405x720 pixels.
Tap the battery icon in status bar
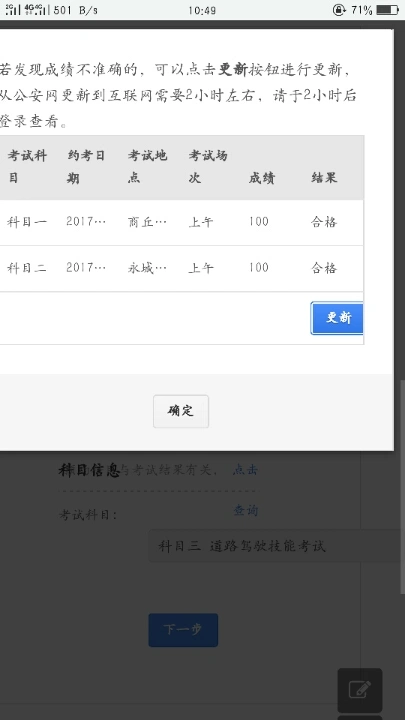pyautogui.click(x=387, y=10)
